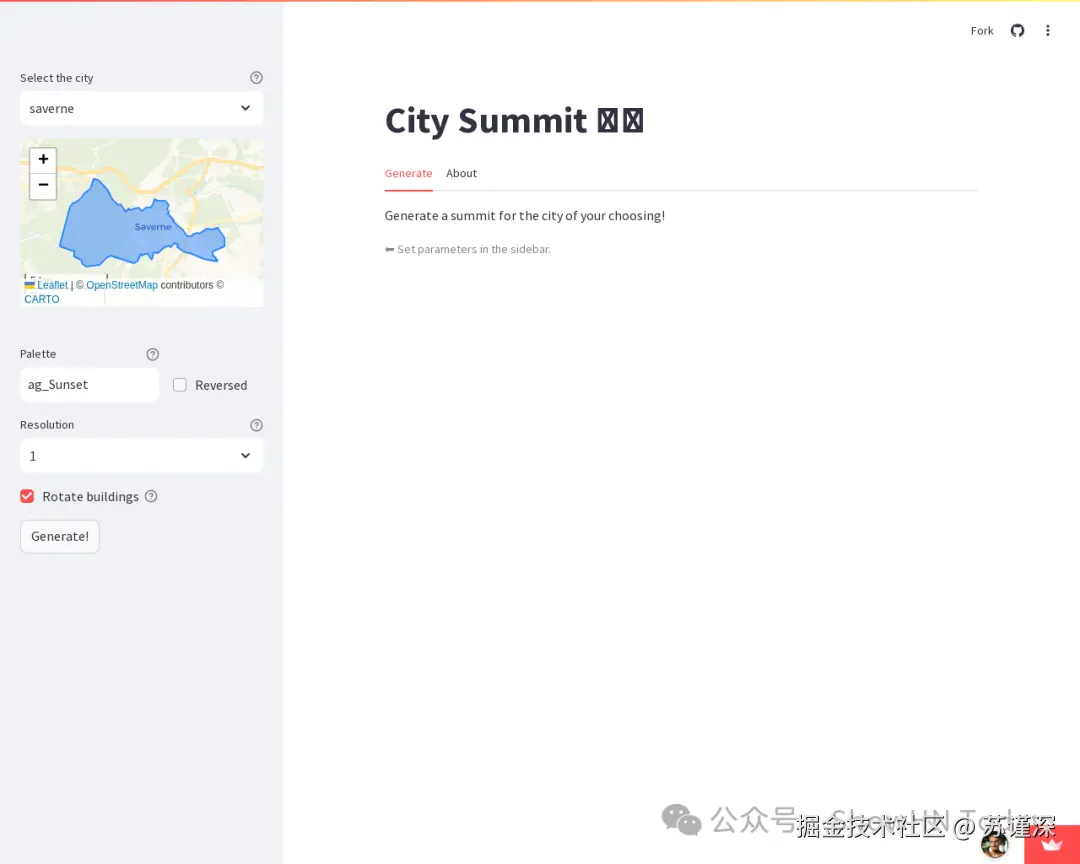Uncheck the Rotate buildings checkbox

pos(26,496)
